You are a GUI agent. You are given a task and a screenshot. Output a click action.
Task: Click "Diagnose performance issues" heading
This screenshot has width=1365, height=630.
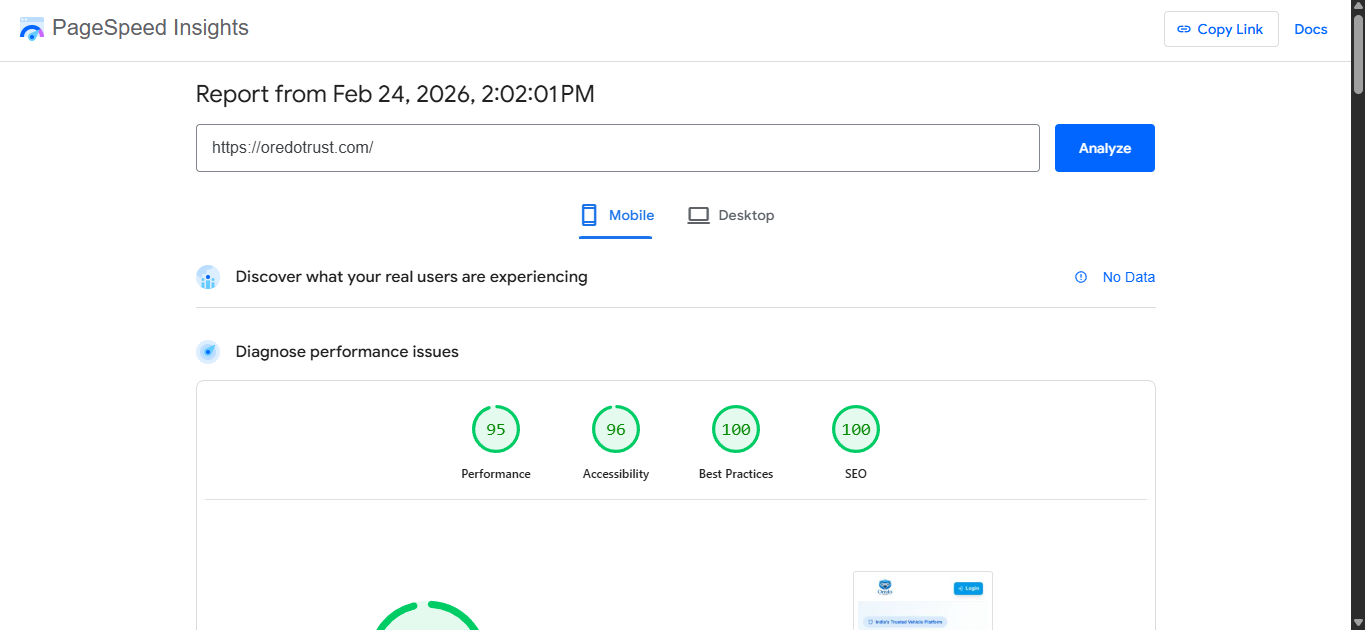coord(347,351)
